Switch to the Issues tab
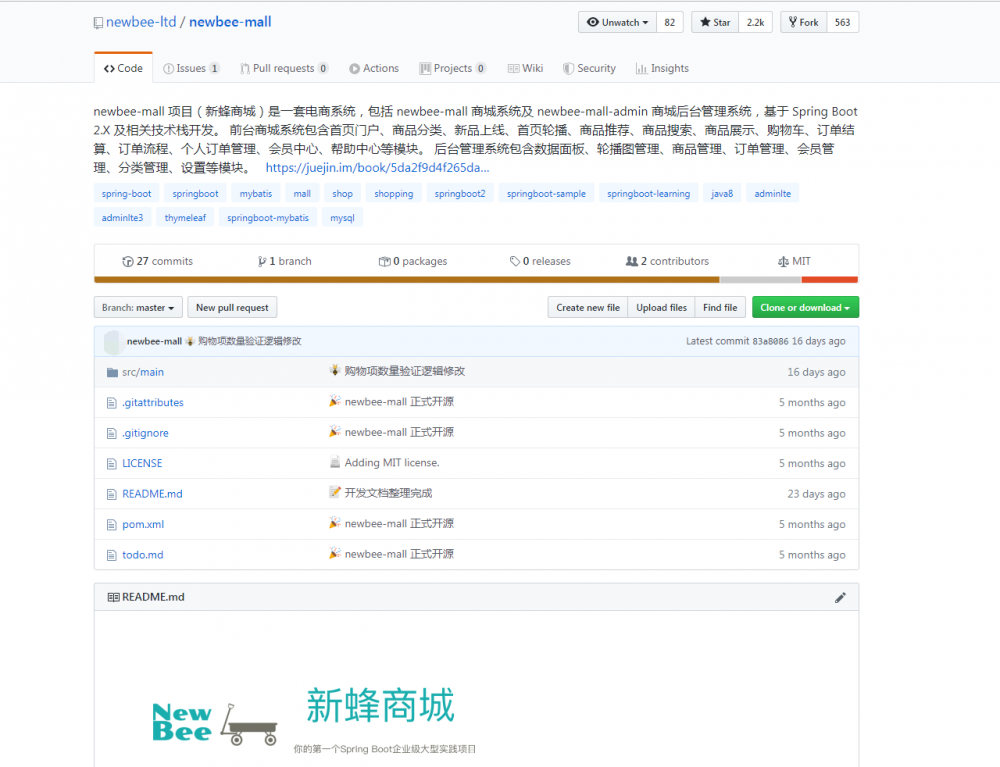This screenshot has height=767, width=1000. (191, 68)
